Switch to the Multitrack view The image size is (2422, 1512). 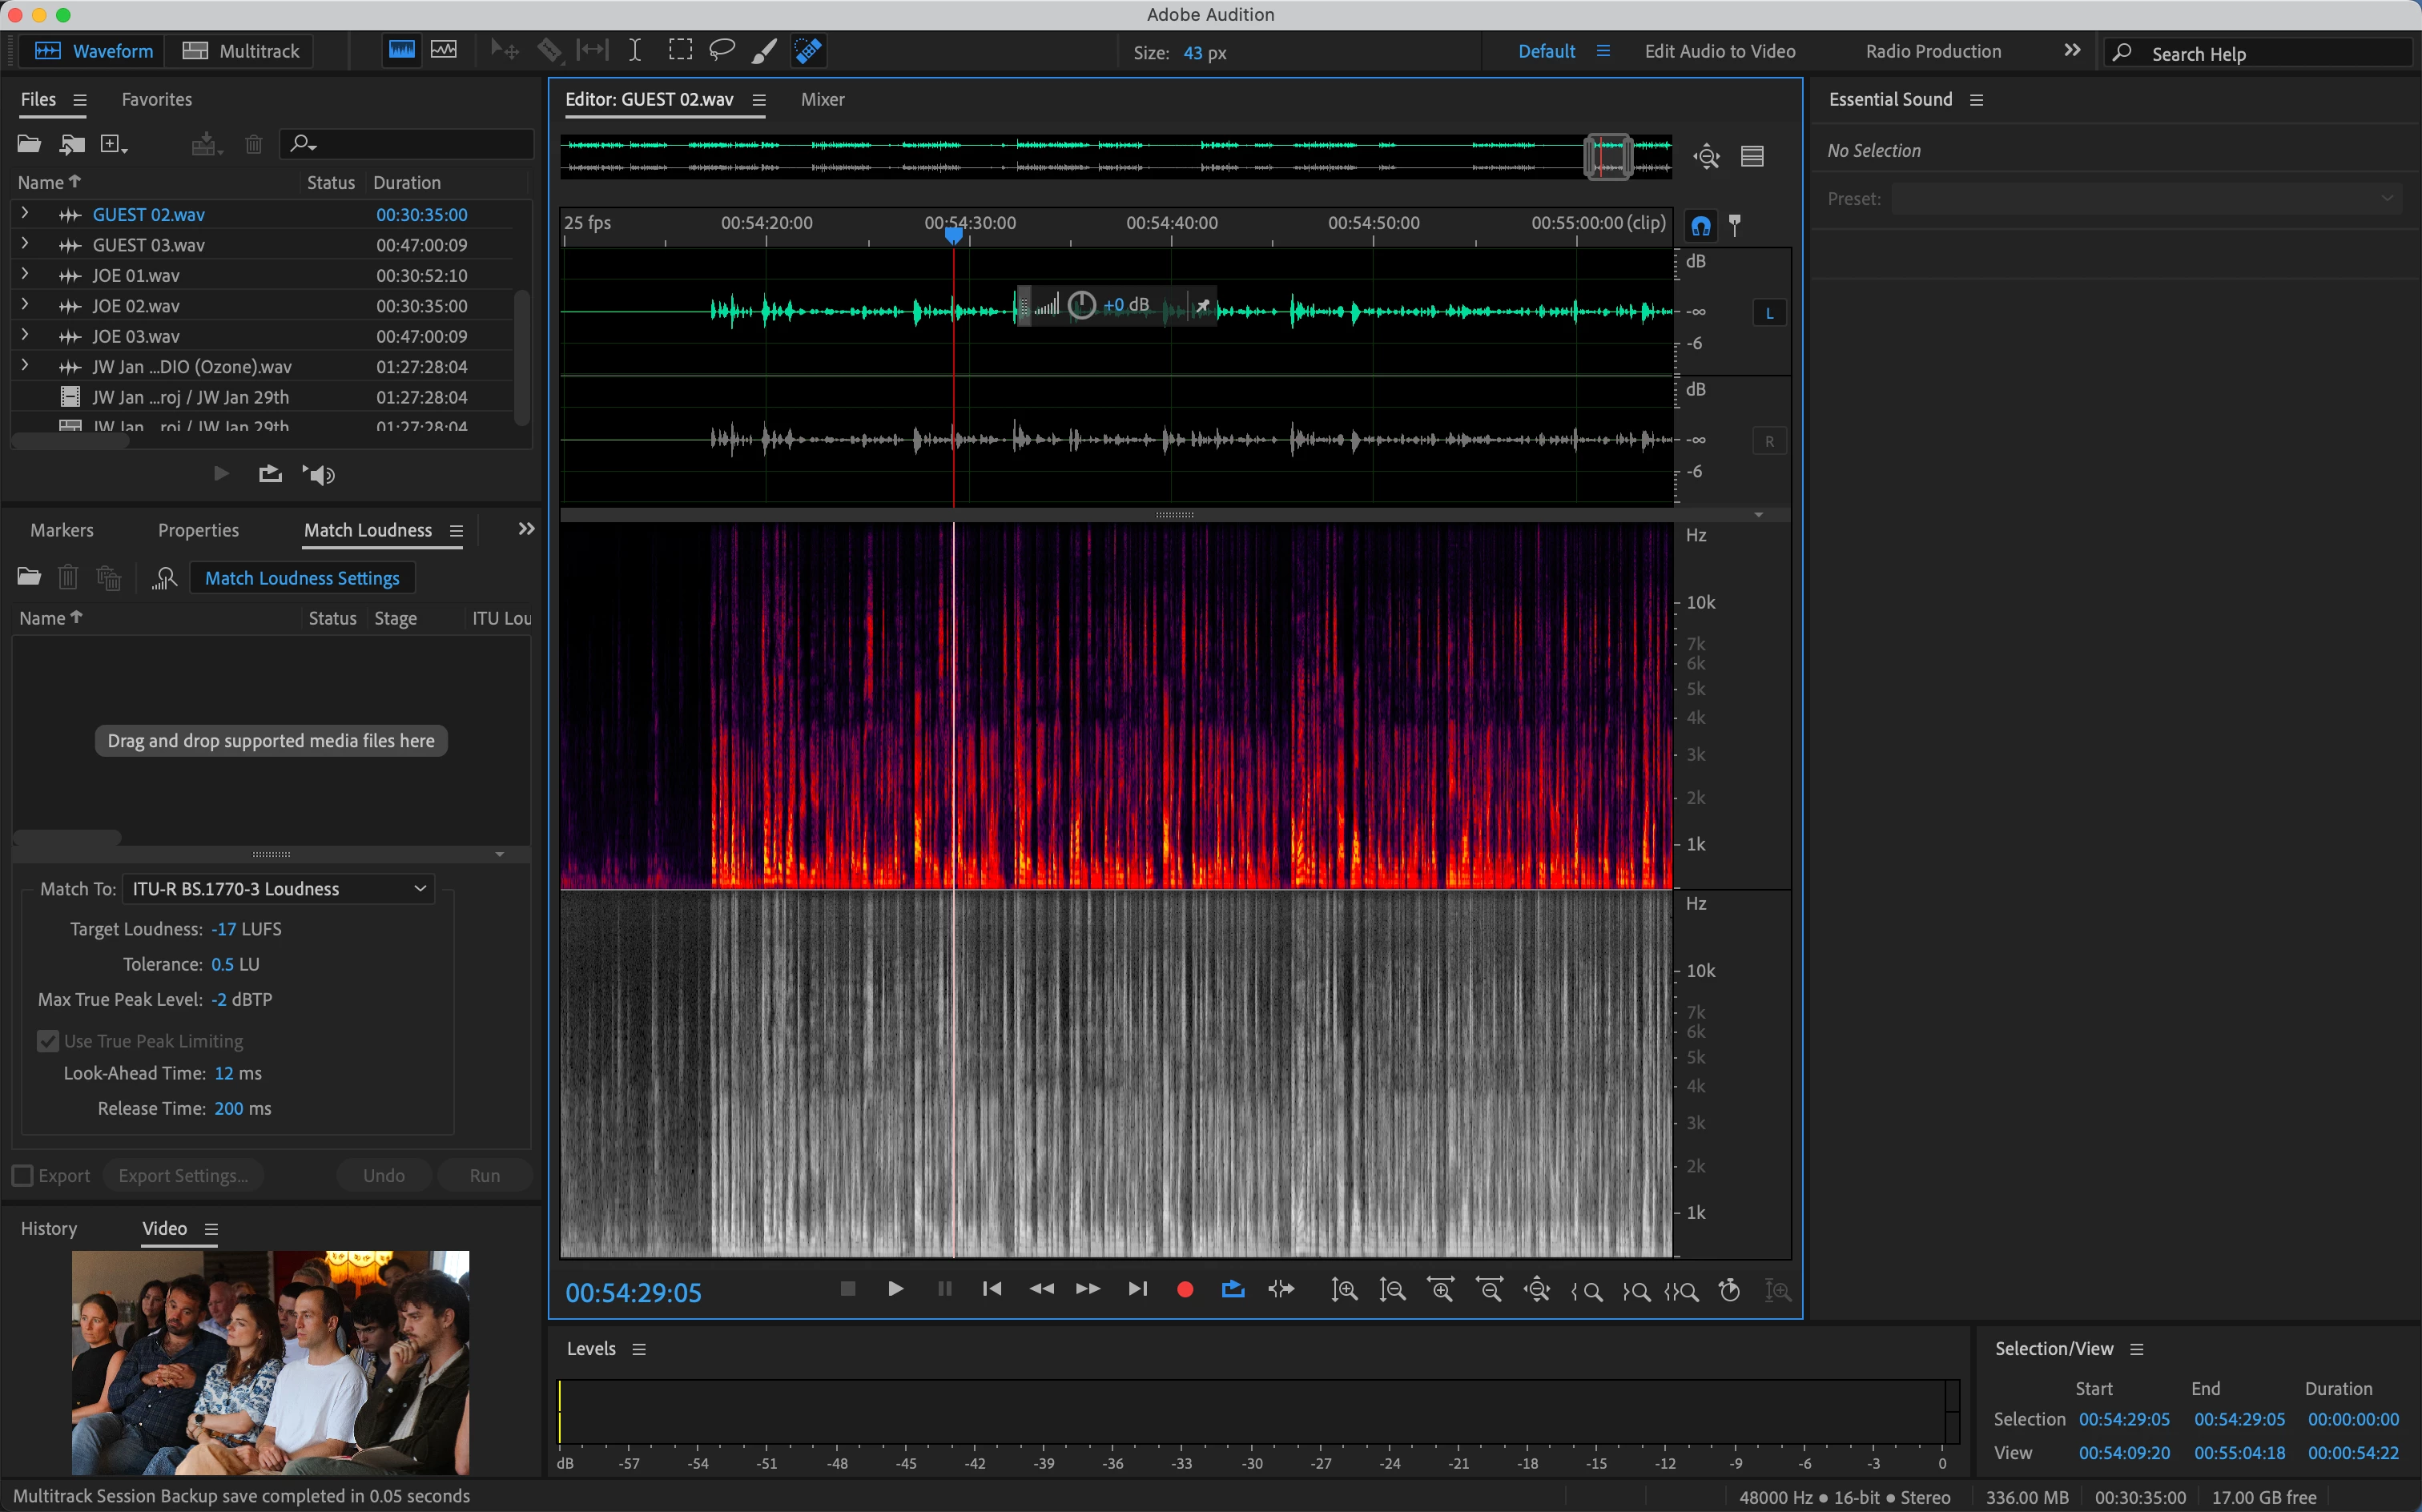(242, 51)
